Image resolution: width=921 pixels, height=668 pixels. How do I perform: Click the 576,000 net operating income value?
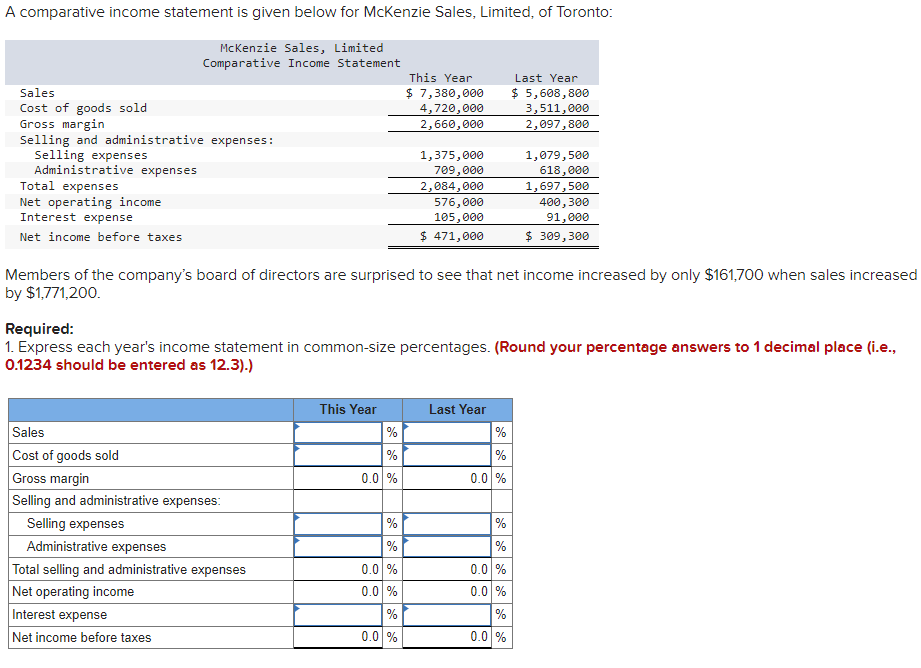coord(459,202)
